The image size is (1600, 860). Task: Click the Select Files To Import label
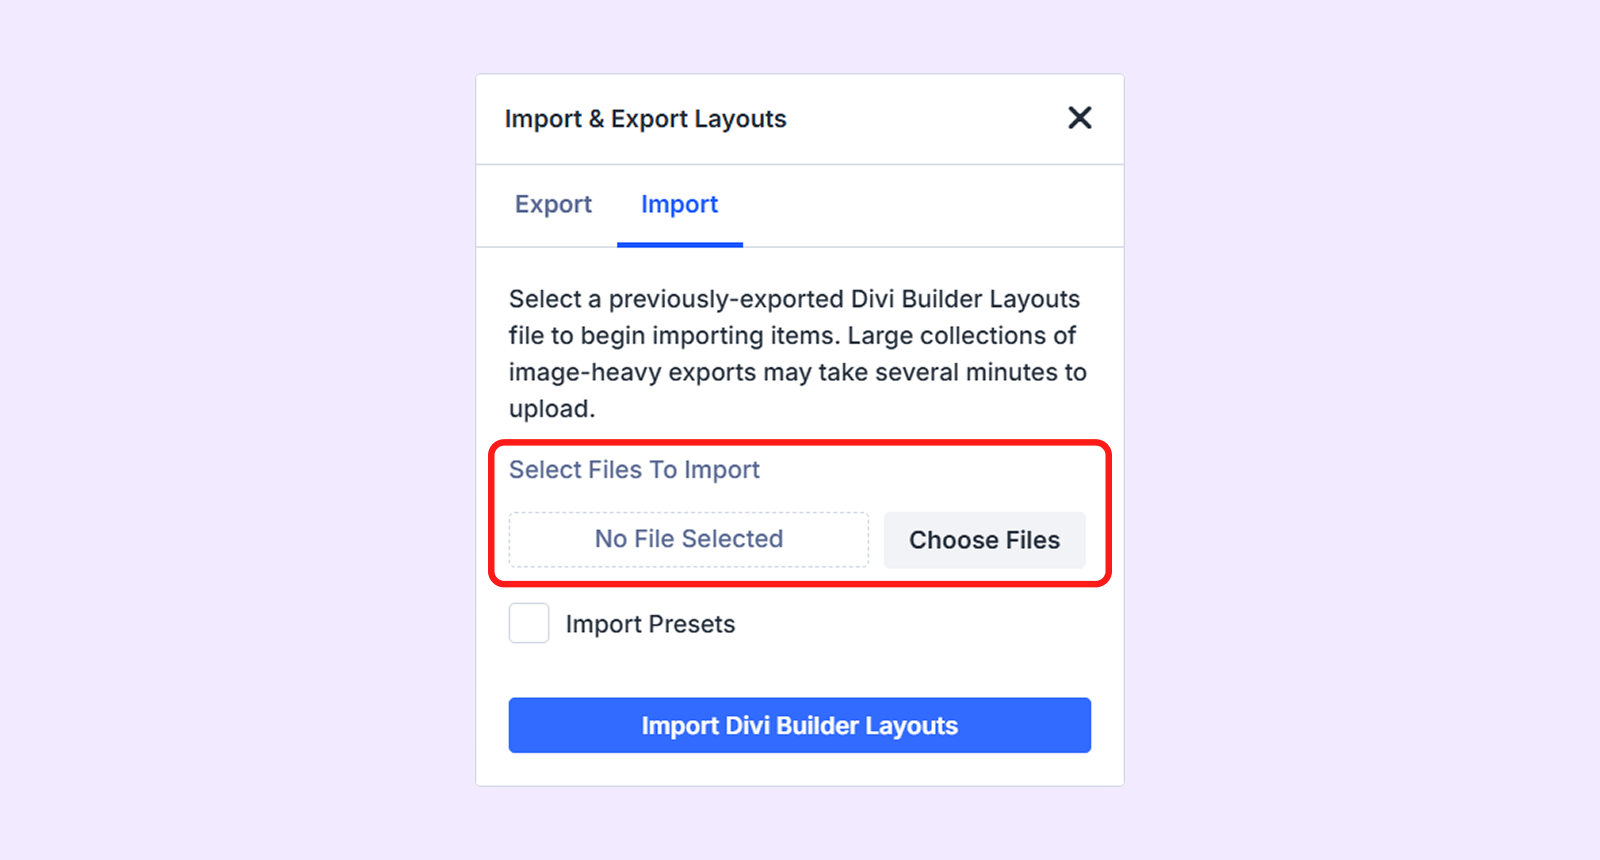point(634,470)
